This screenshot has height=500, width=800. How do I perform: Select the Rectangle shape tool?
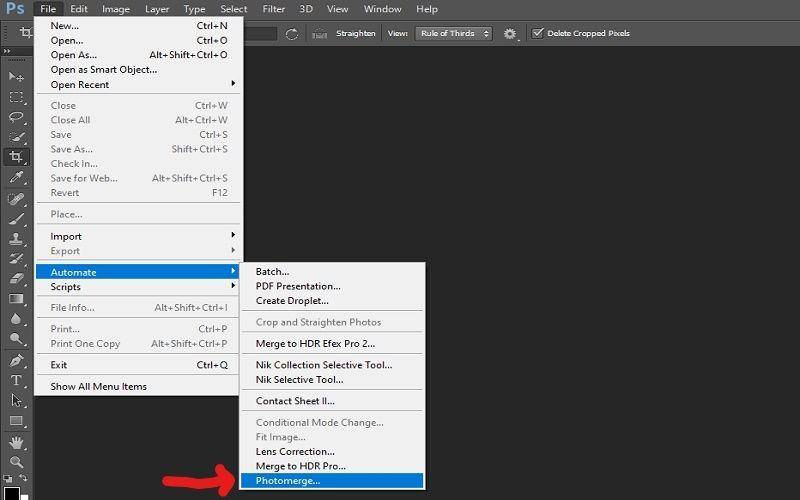pyautogui.click(x=16, y=421)
